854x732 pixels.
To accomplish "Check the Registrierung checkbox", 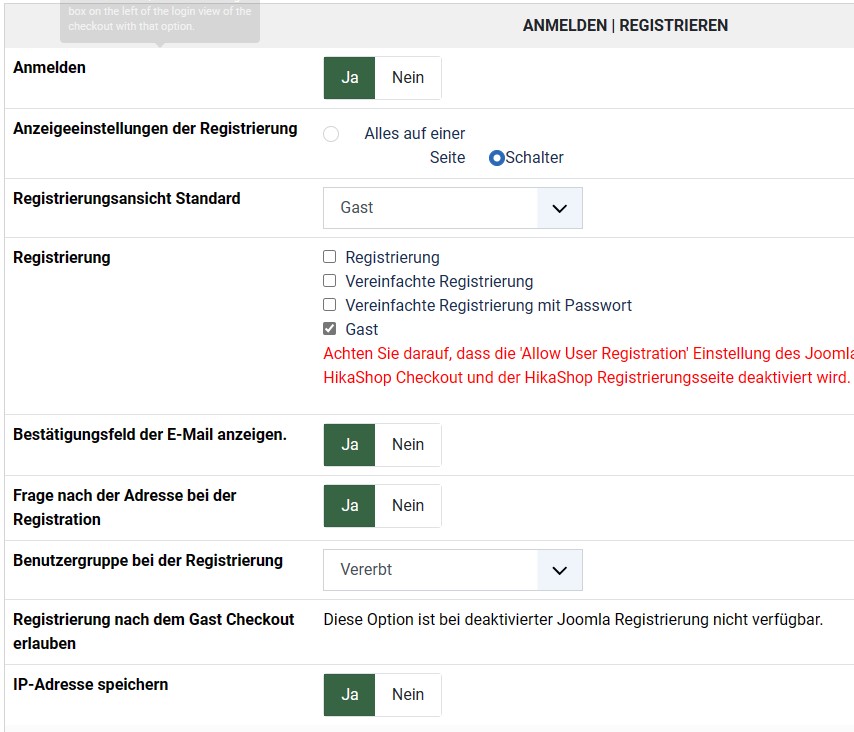I will click(x=330, y=257).
